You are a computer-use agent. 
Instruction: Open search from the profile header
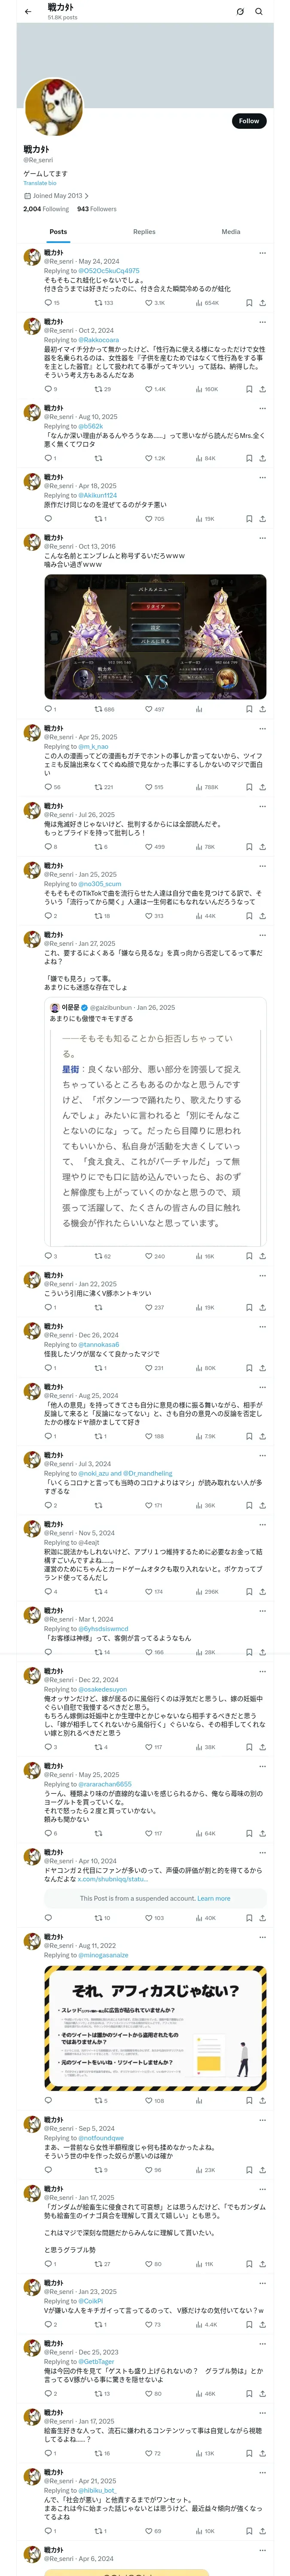(259, 12)
